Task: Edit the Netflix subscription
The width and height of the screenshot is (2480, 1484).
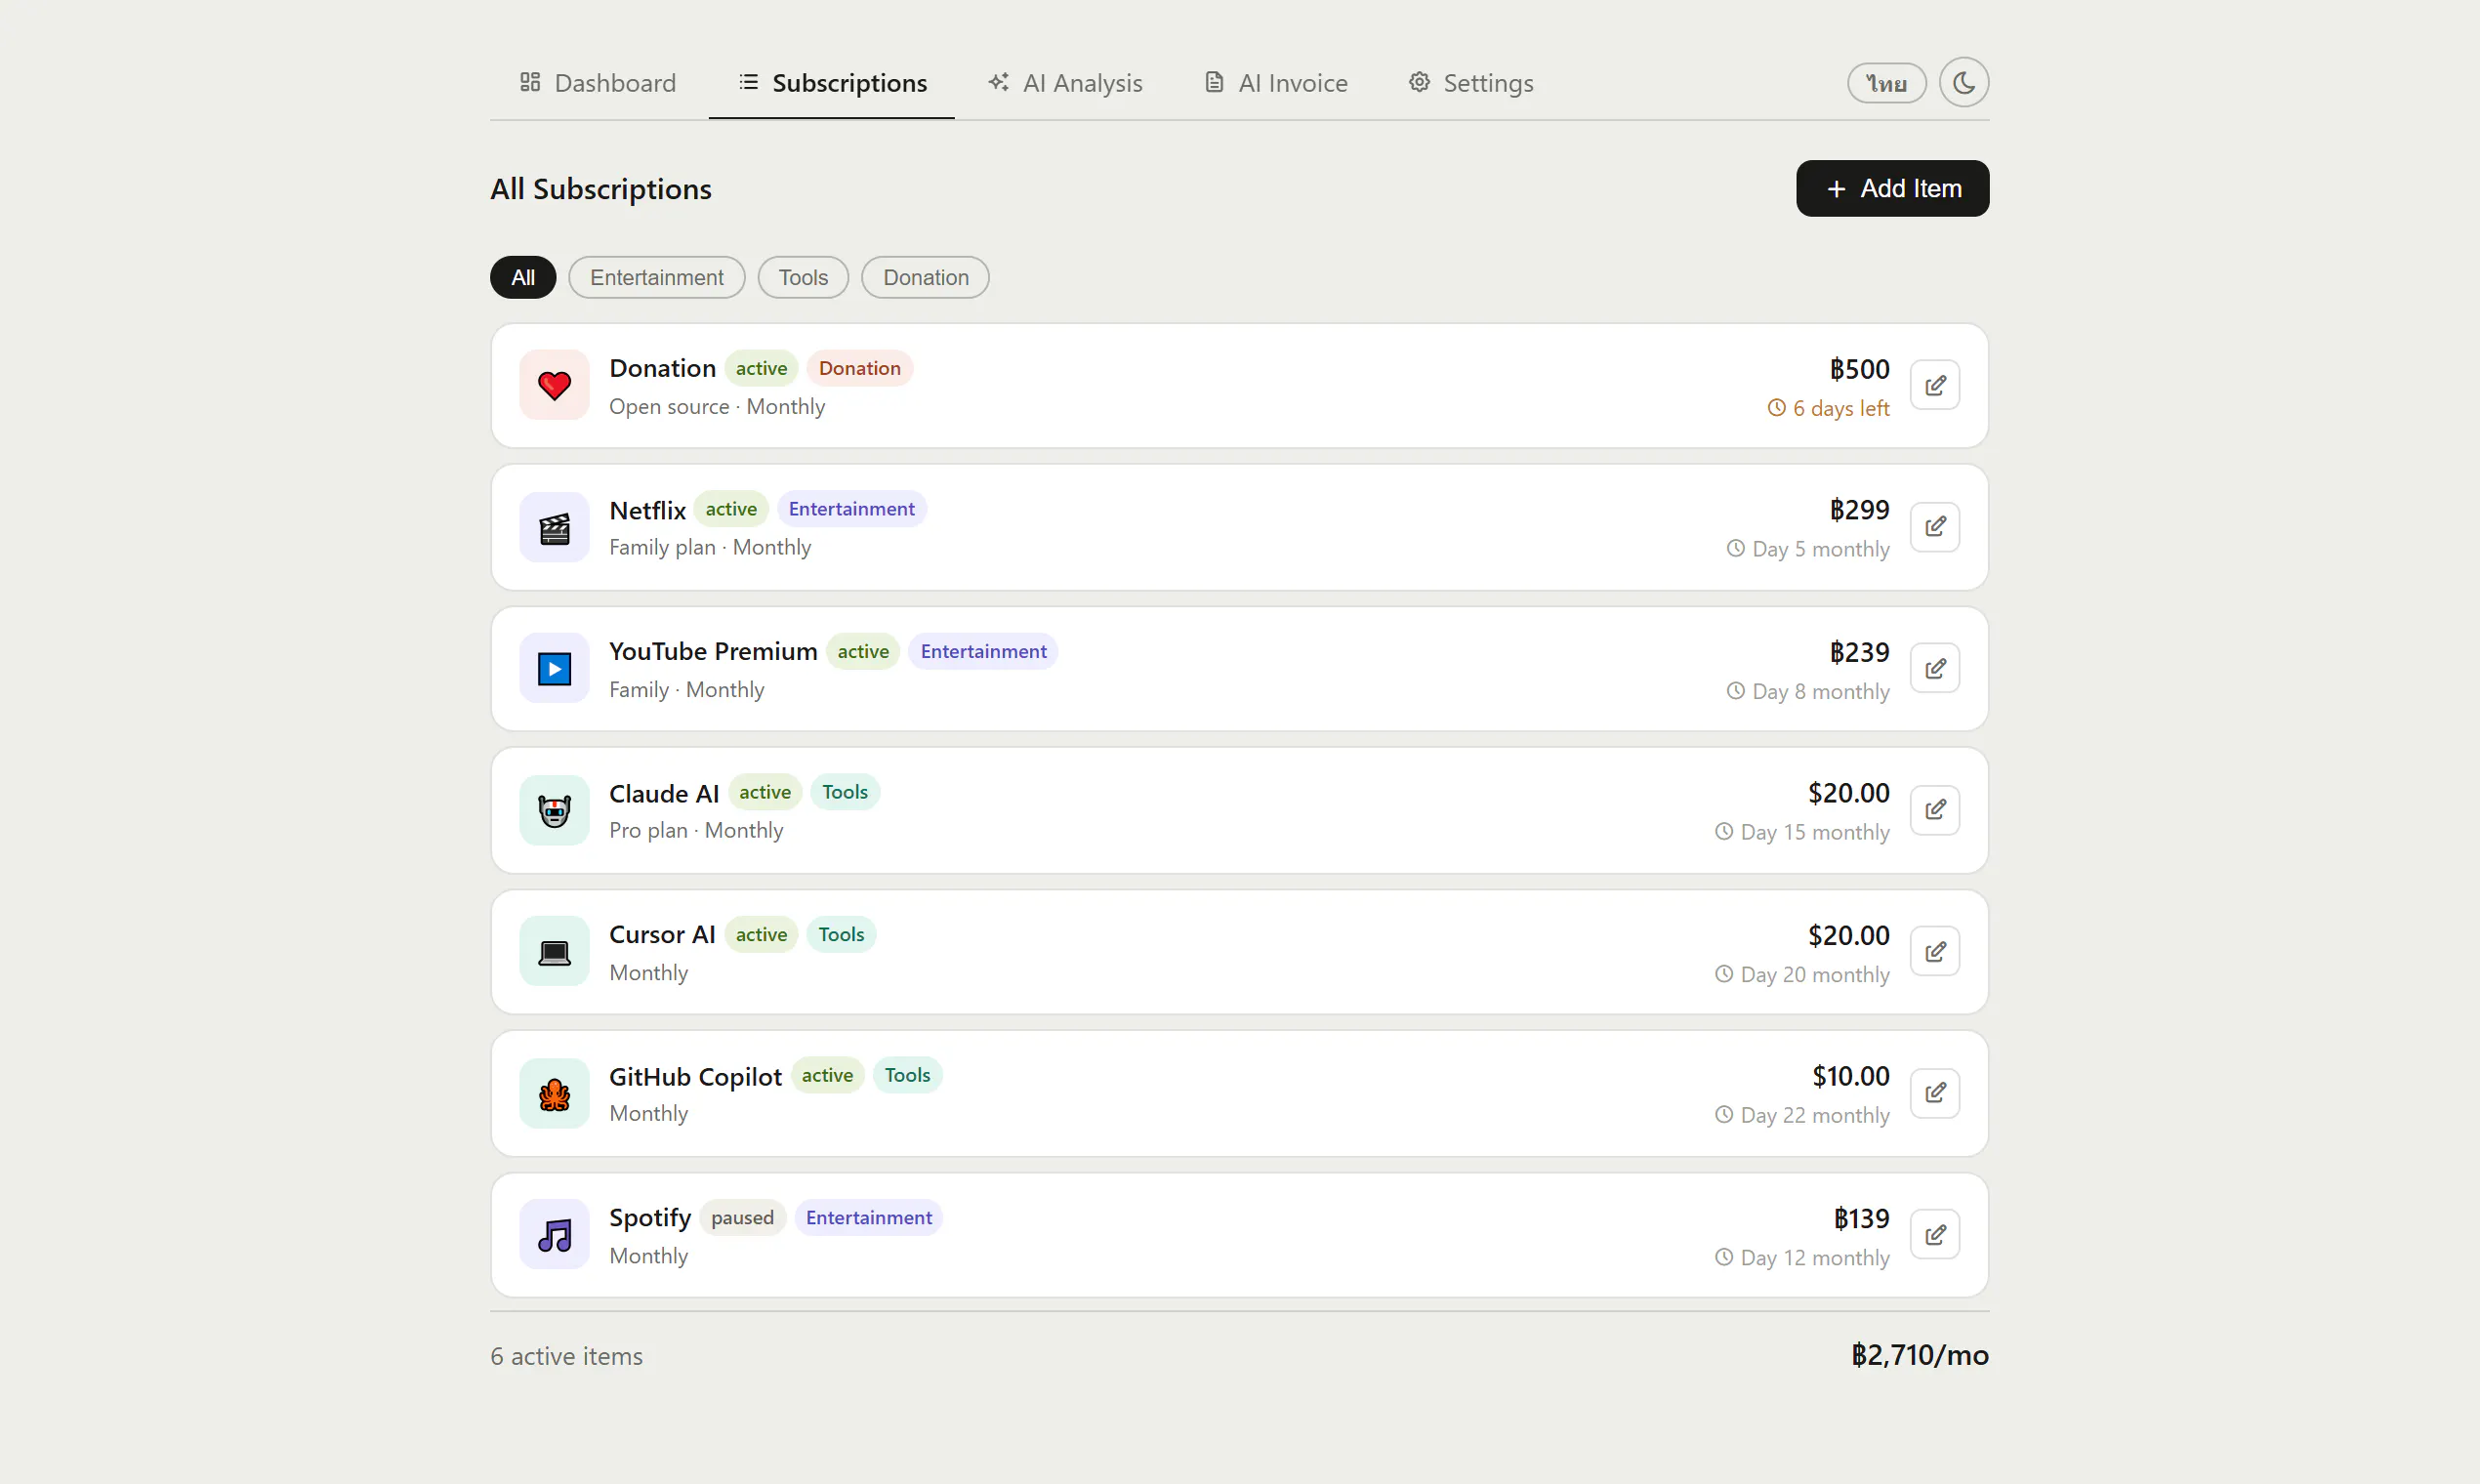Action: point(1934,527)
